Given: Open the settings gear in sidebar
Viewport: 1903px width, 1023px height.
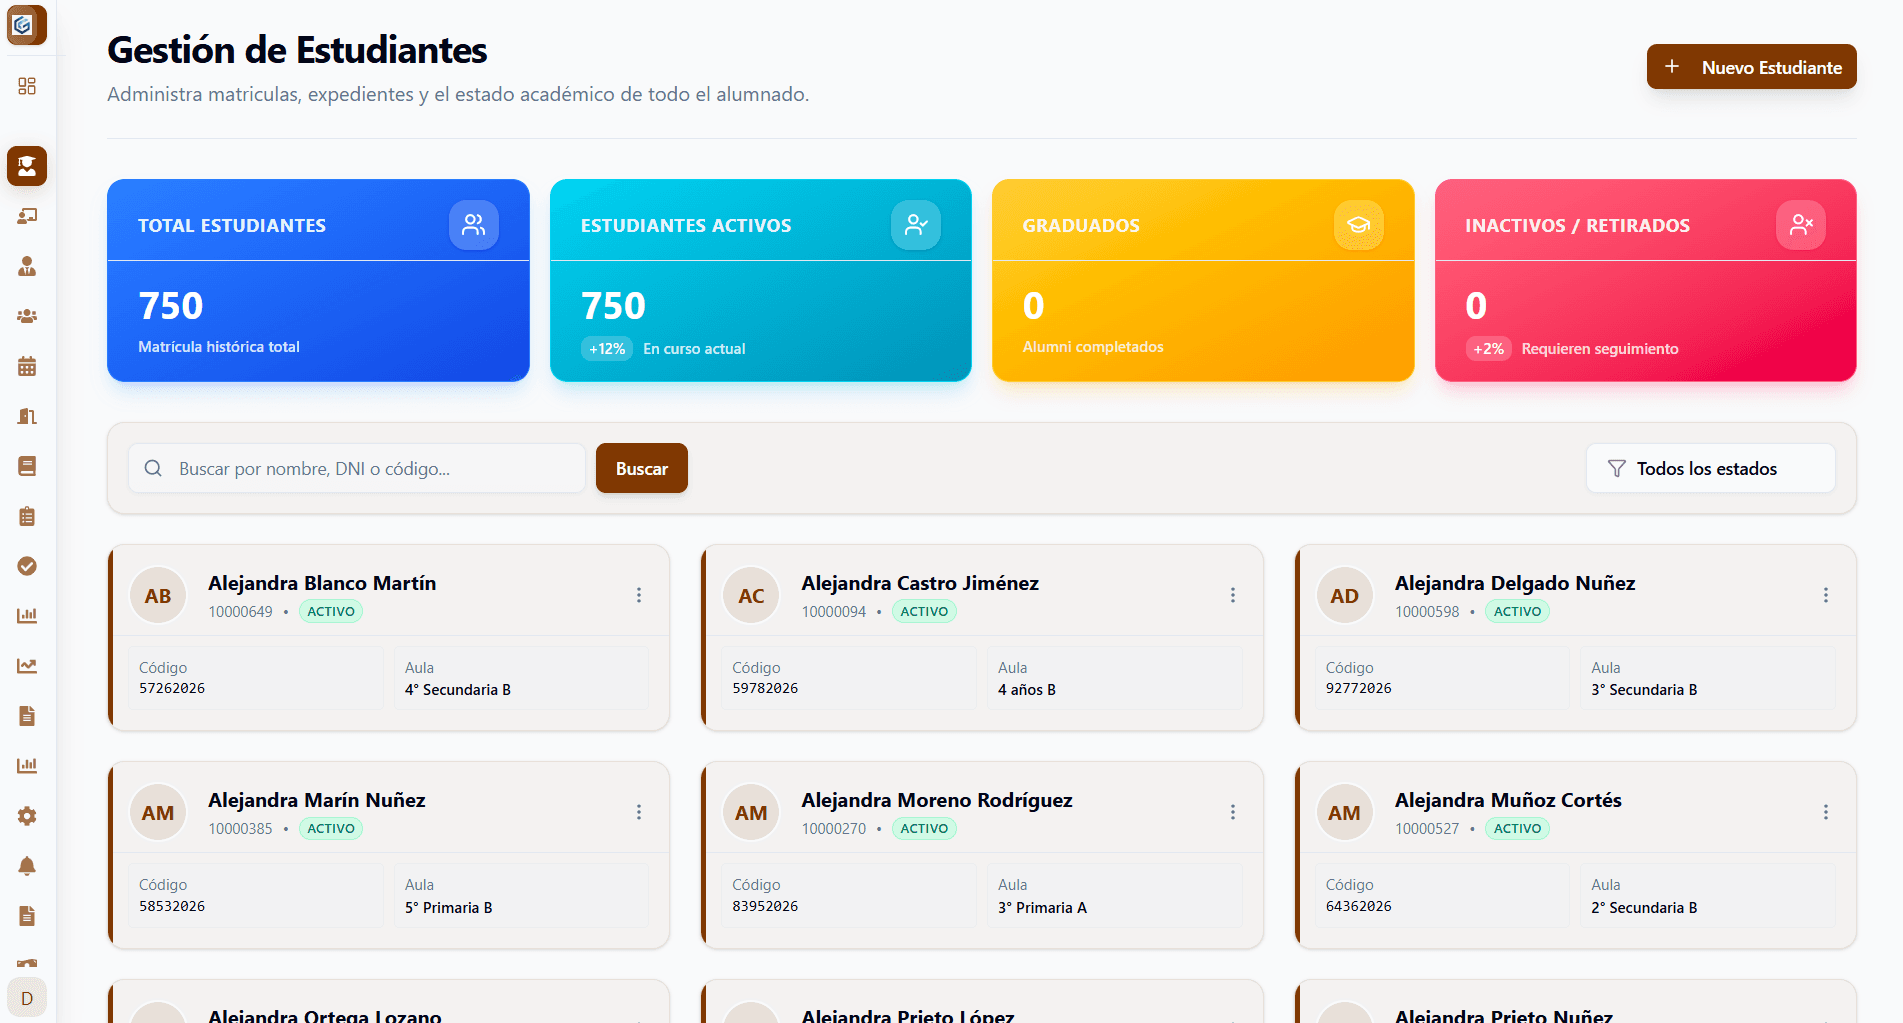Looking at the screenshot, I should [27, 816].
